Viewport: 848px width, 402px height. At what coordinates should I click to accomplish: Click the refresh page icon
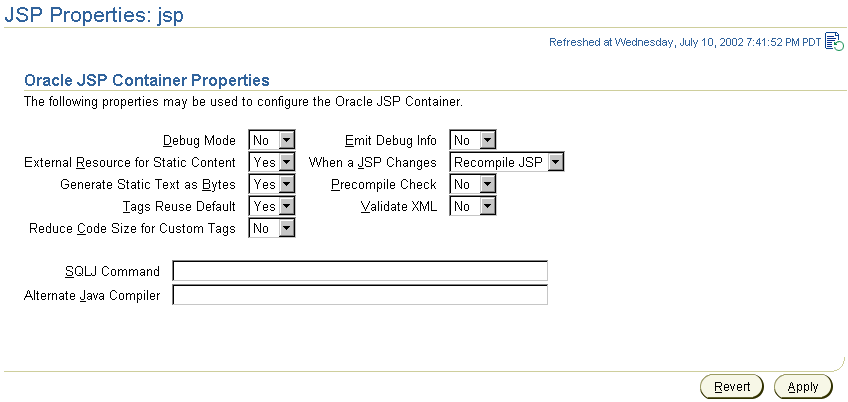click(834, 43)
